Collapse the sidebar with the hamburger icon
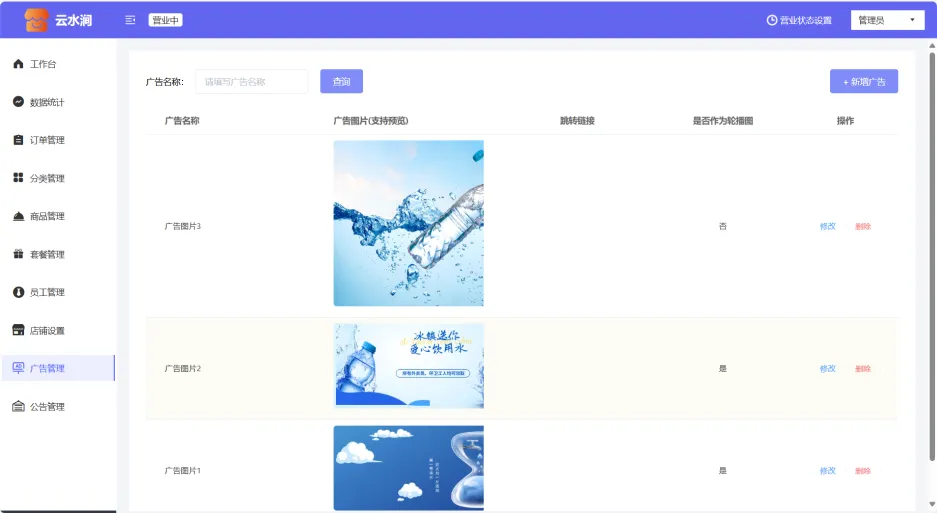Image resolution: width=937 pixels, height=513 pixels. 130,20
